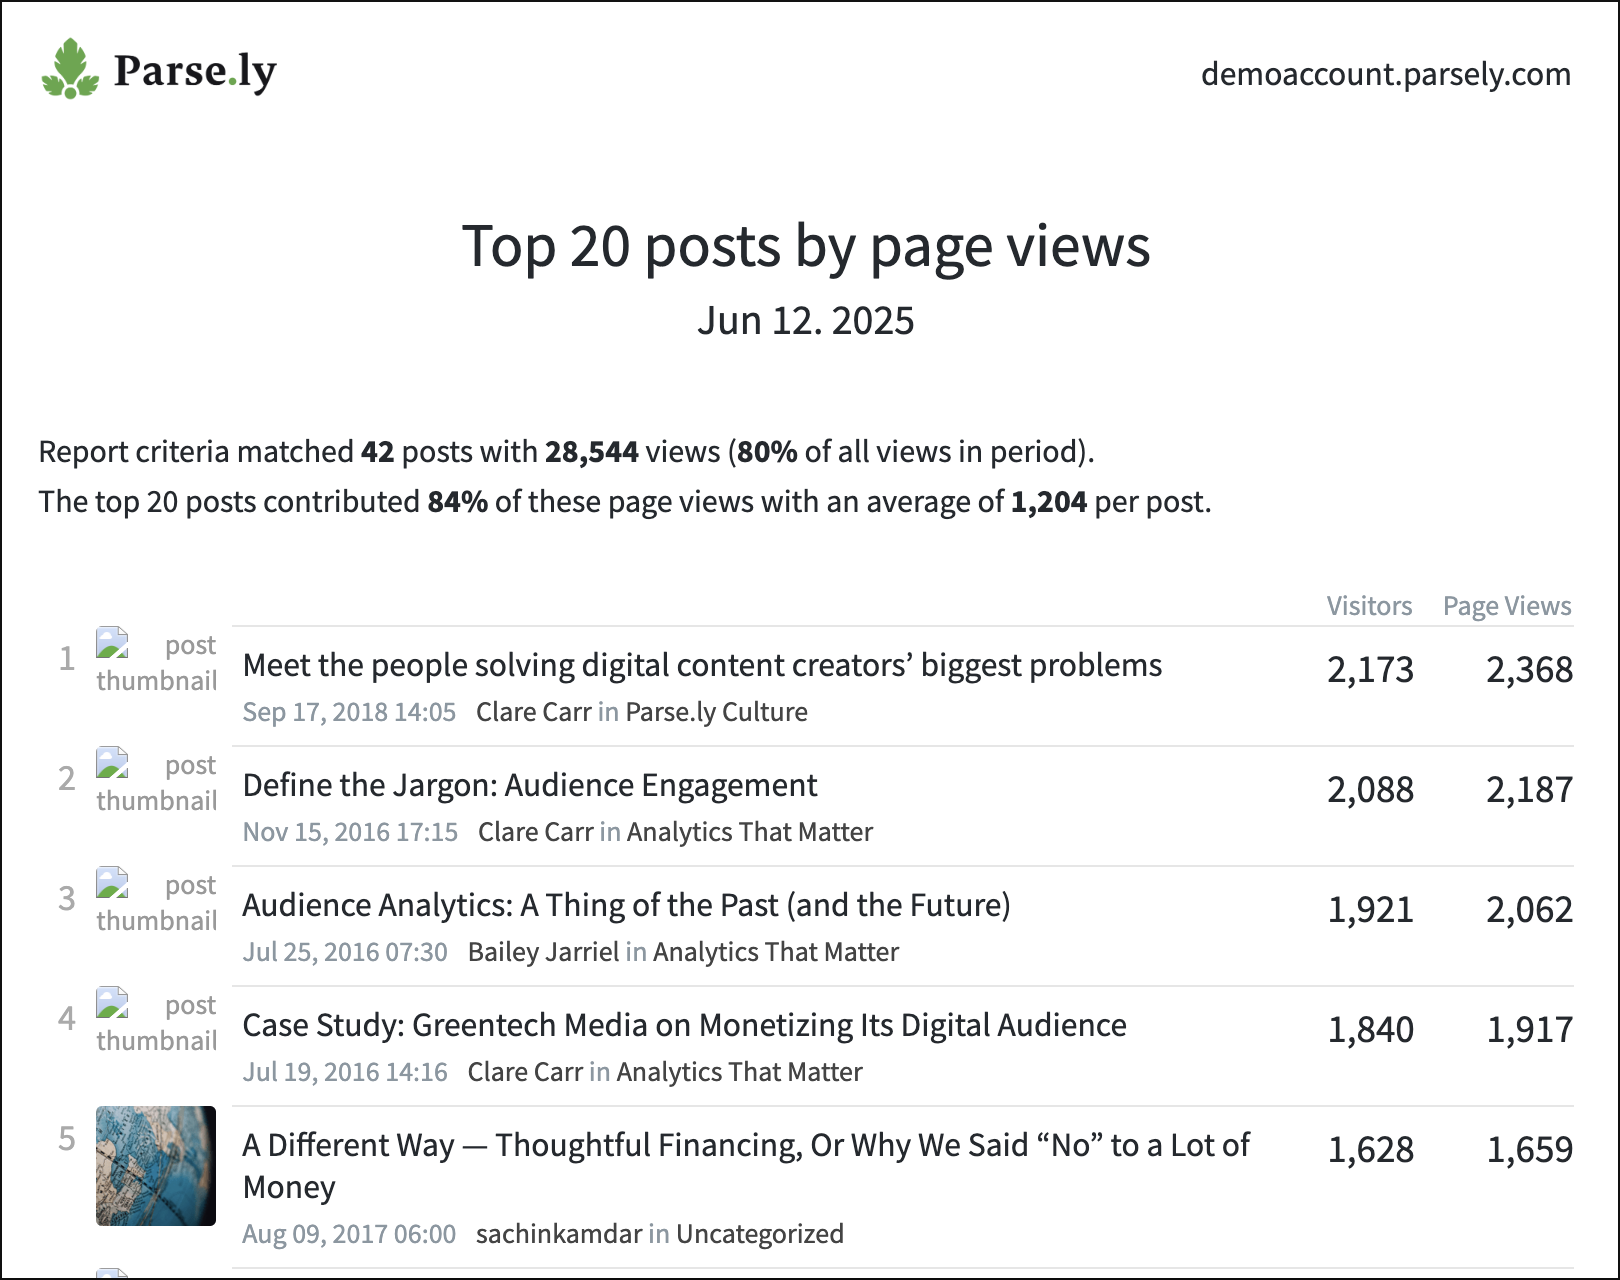Image resolution: width=1620 pixels, height=1280 pixels.
Task: Click broken thumbnail of post ranked 2
Action: [156, 782]
